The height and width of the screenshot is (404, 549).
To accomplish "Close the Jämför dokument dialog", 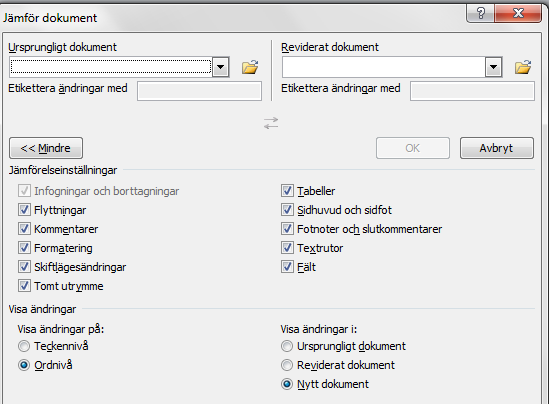I will click(518, 13).
